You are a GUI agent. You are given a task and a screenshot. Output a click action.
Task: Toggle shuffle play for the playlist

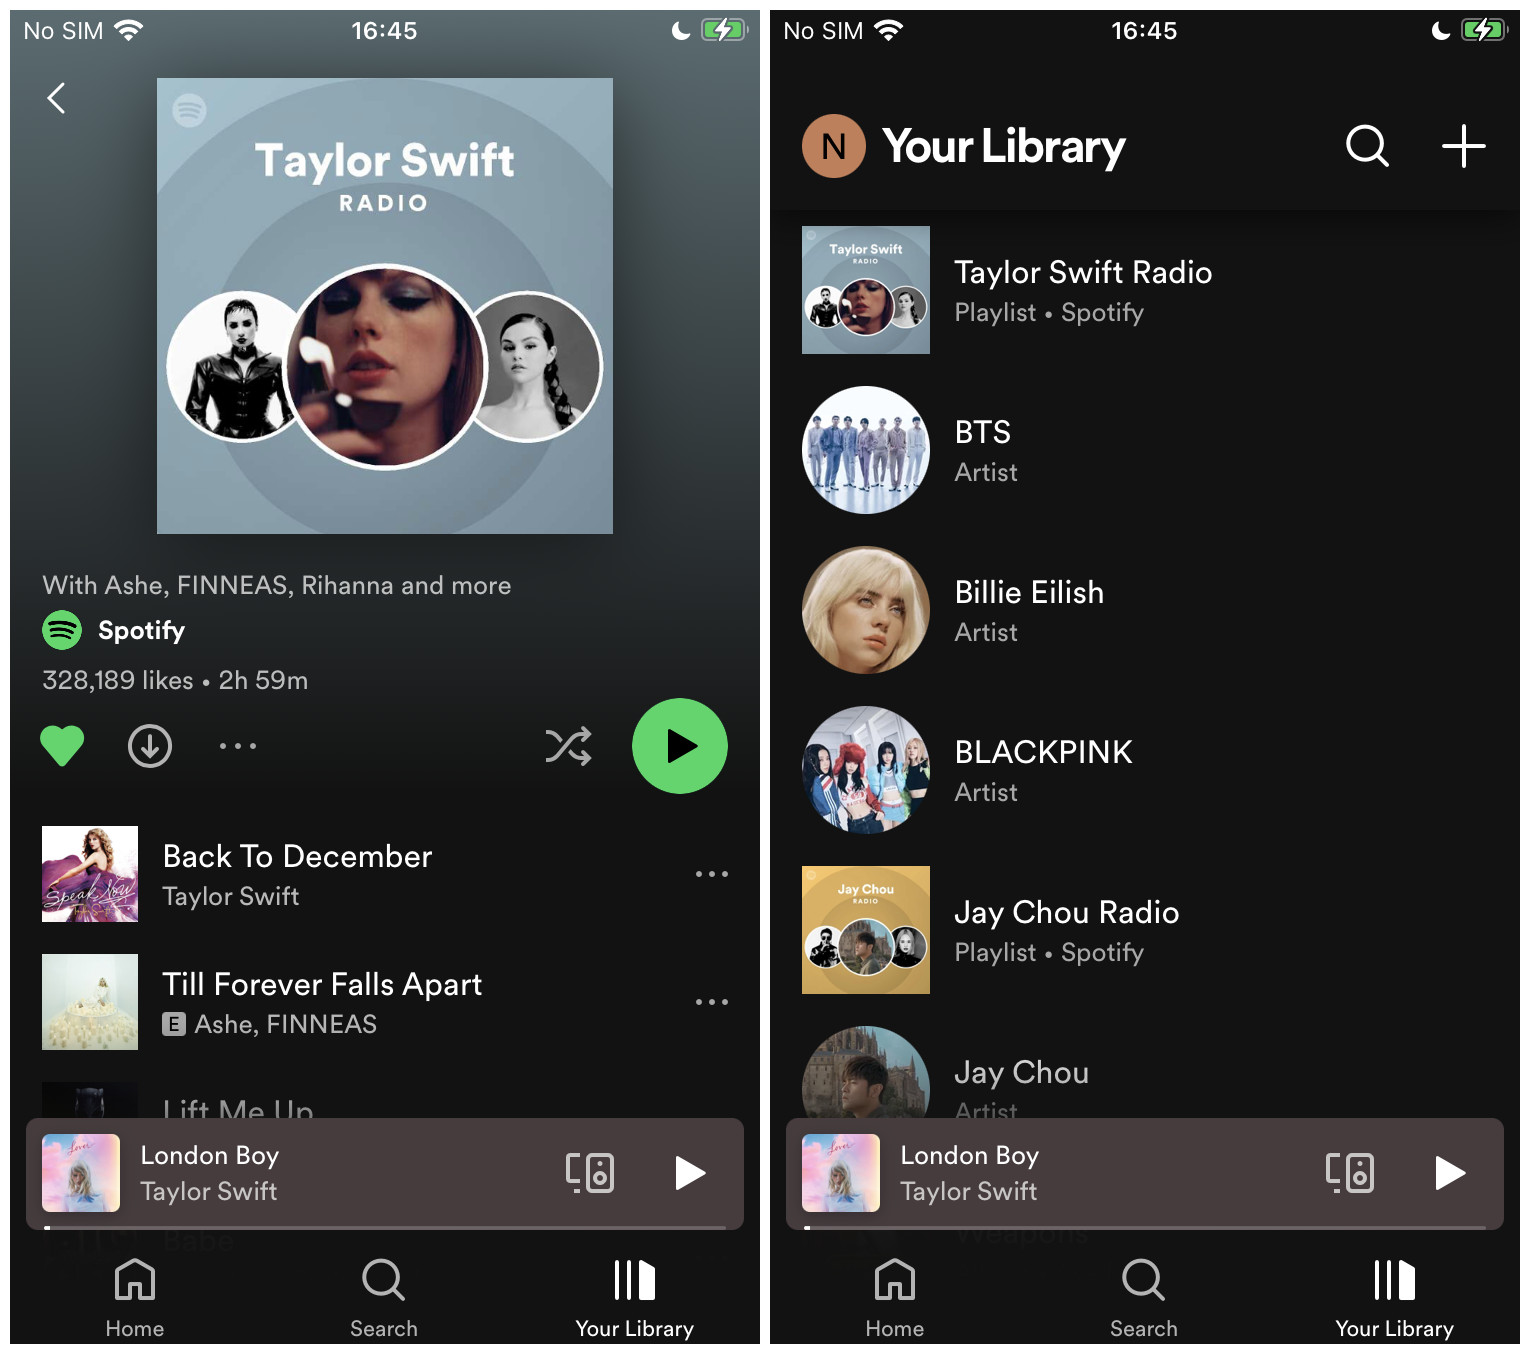(x=568, y=746)
